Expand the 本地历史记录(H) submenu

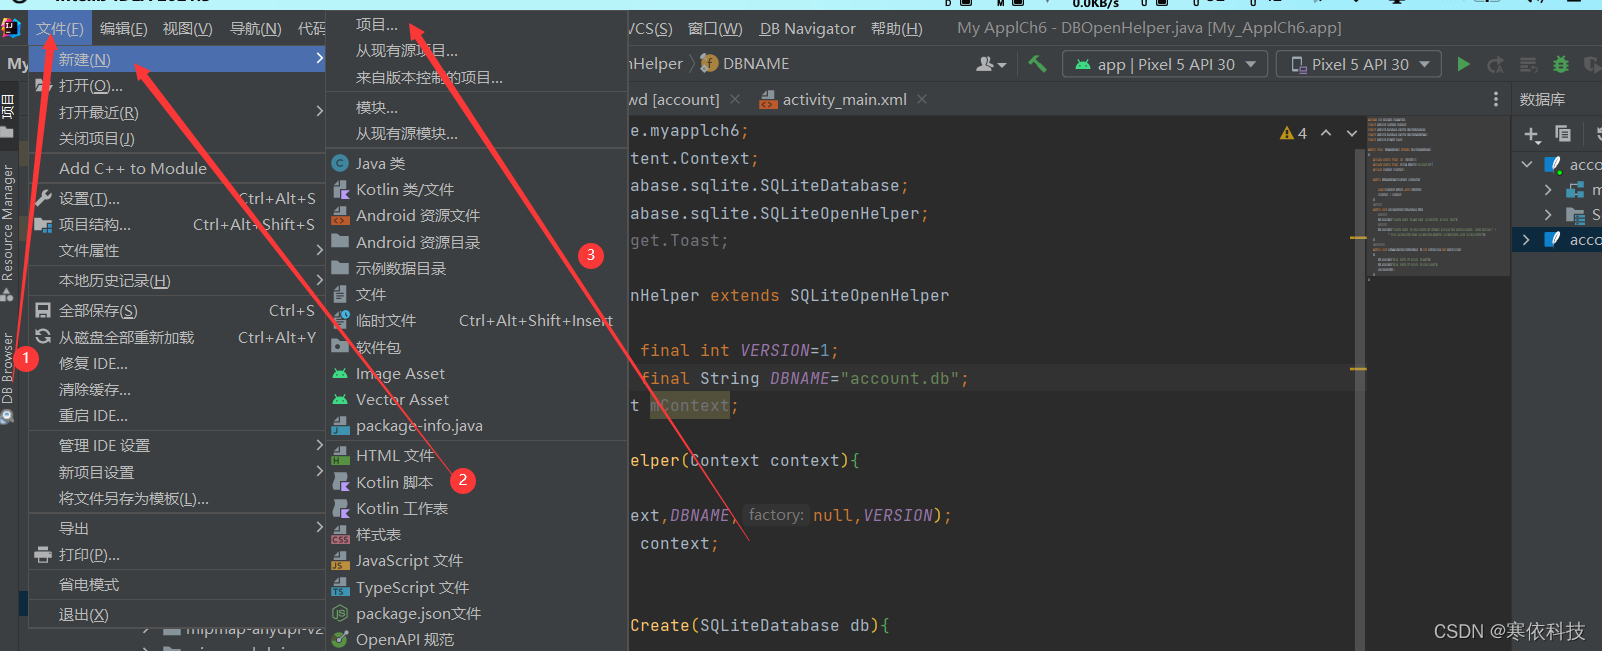click(x=178, y=280)
